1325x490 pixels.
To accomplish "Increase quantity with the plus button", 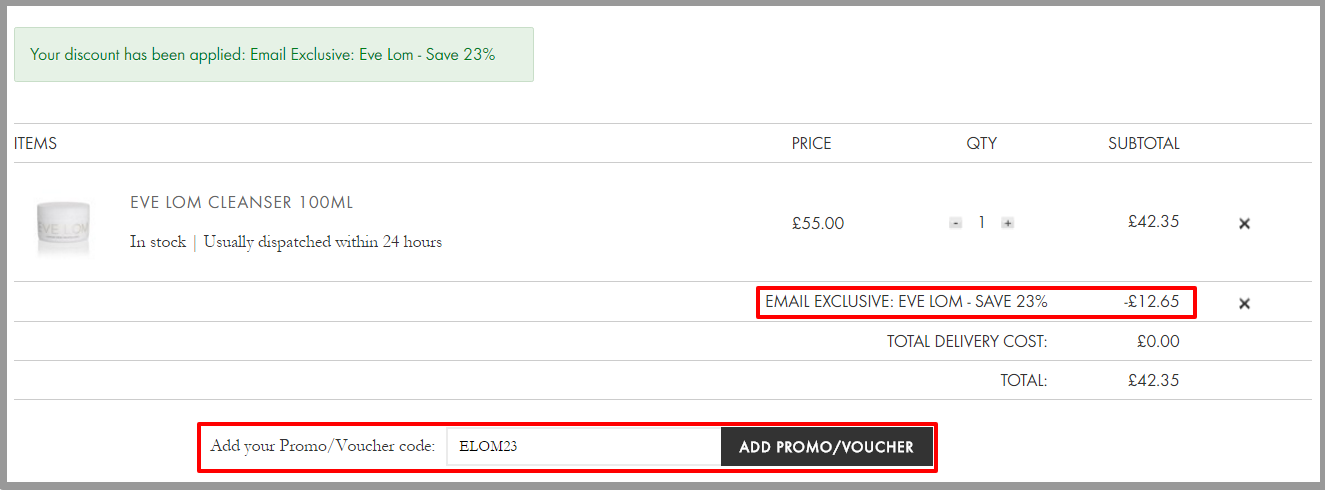I will pos(1007,223).
